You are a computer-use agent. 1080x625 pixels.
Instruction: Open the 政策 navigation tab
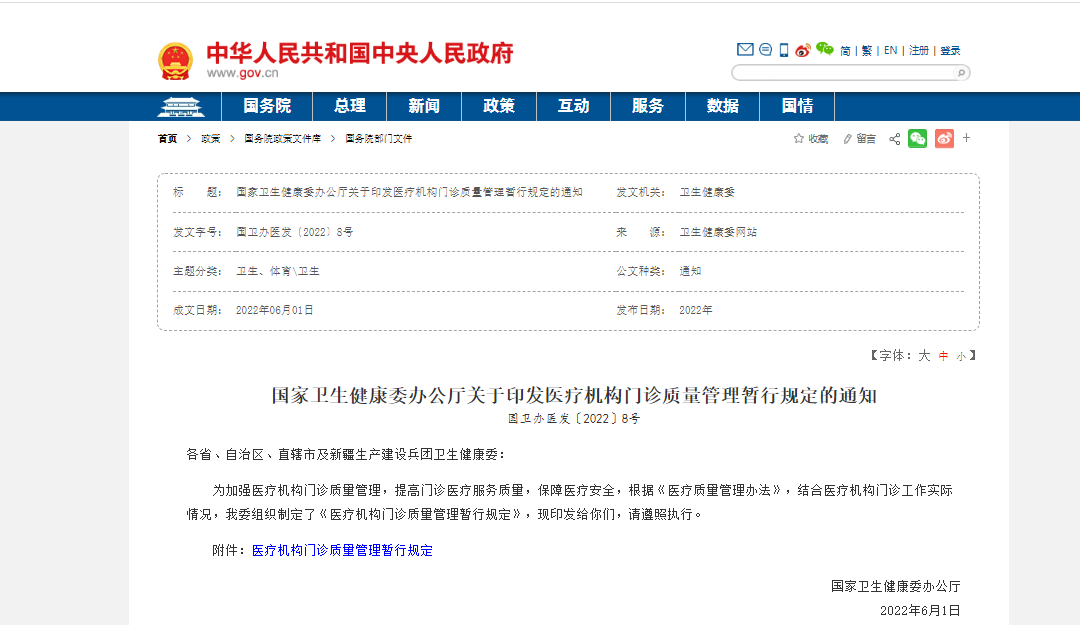(x=498, y=106)
